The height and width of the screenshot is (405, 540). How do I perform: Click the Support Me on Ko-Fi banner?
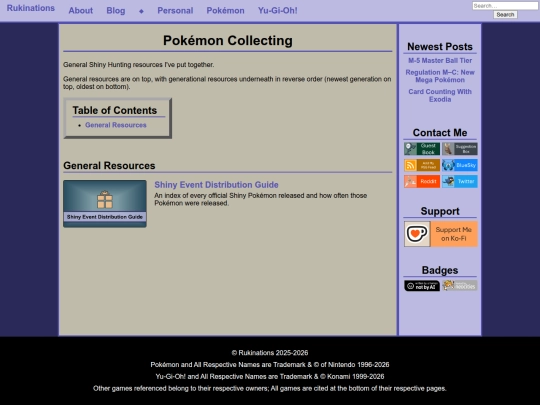[x=441, y=234]
